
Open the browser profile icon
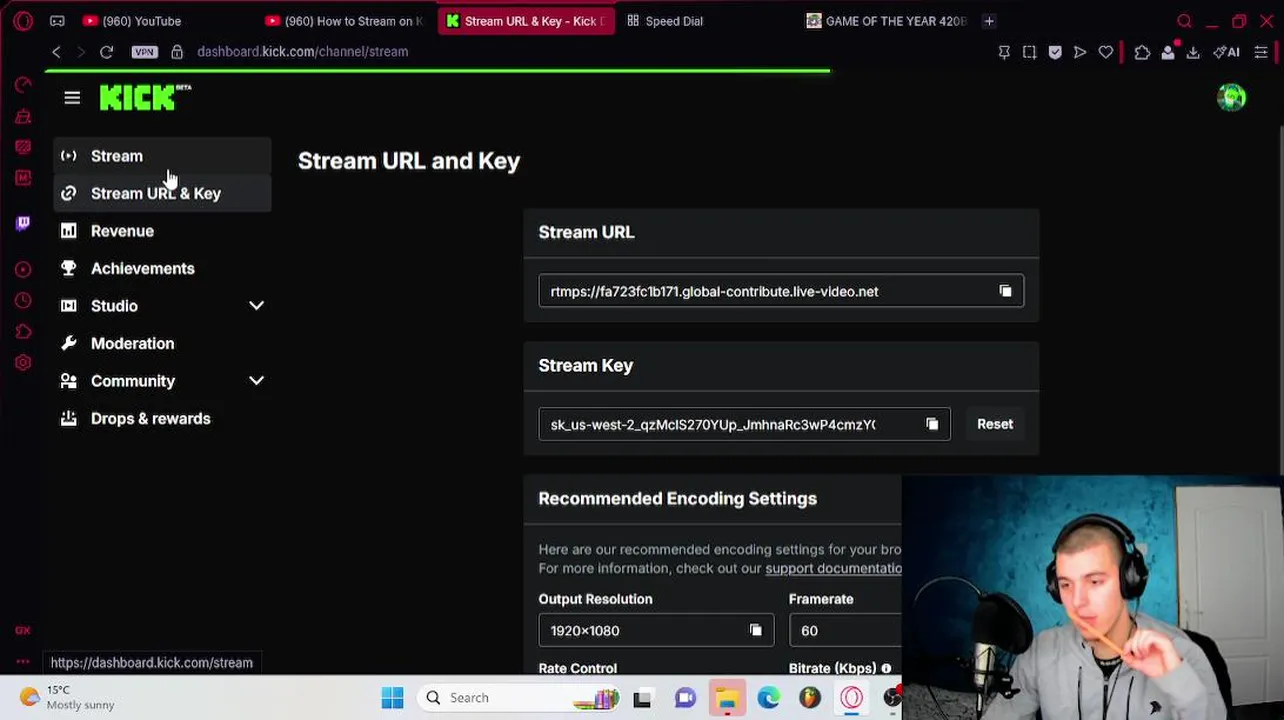[1167, 52]
